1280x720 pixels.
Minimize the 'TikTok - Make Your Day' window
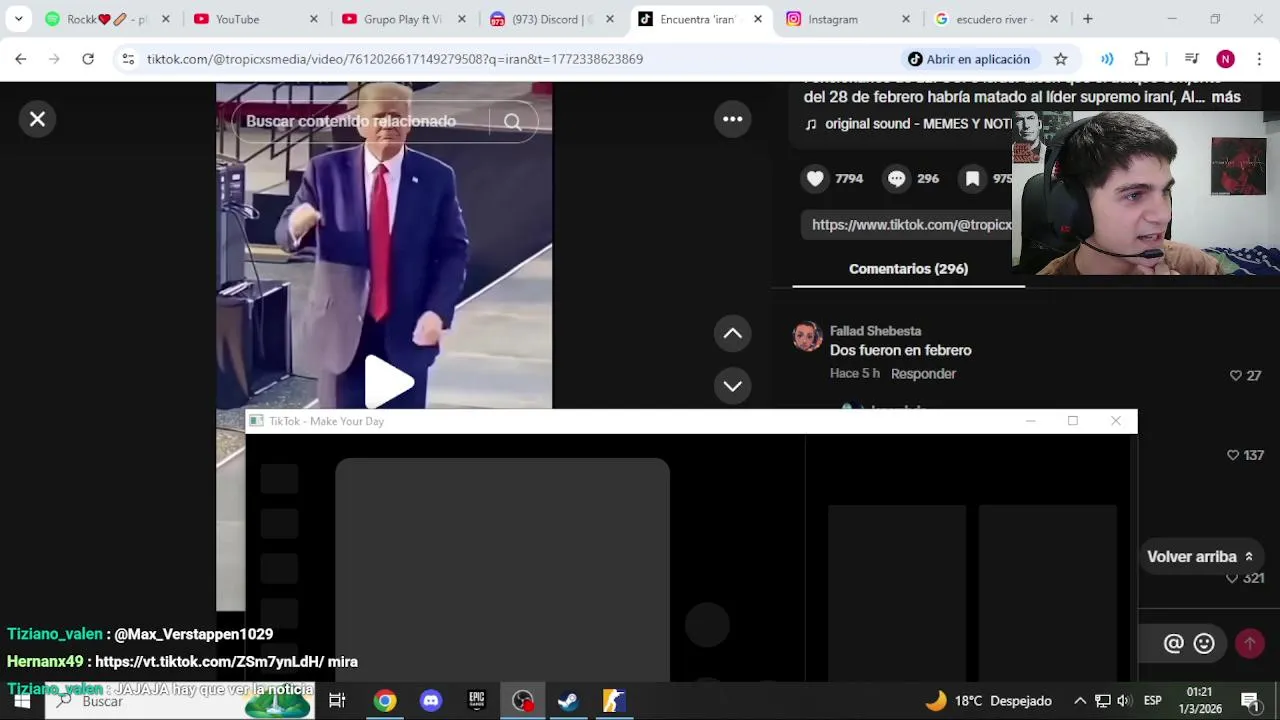(1030, 421)
